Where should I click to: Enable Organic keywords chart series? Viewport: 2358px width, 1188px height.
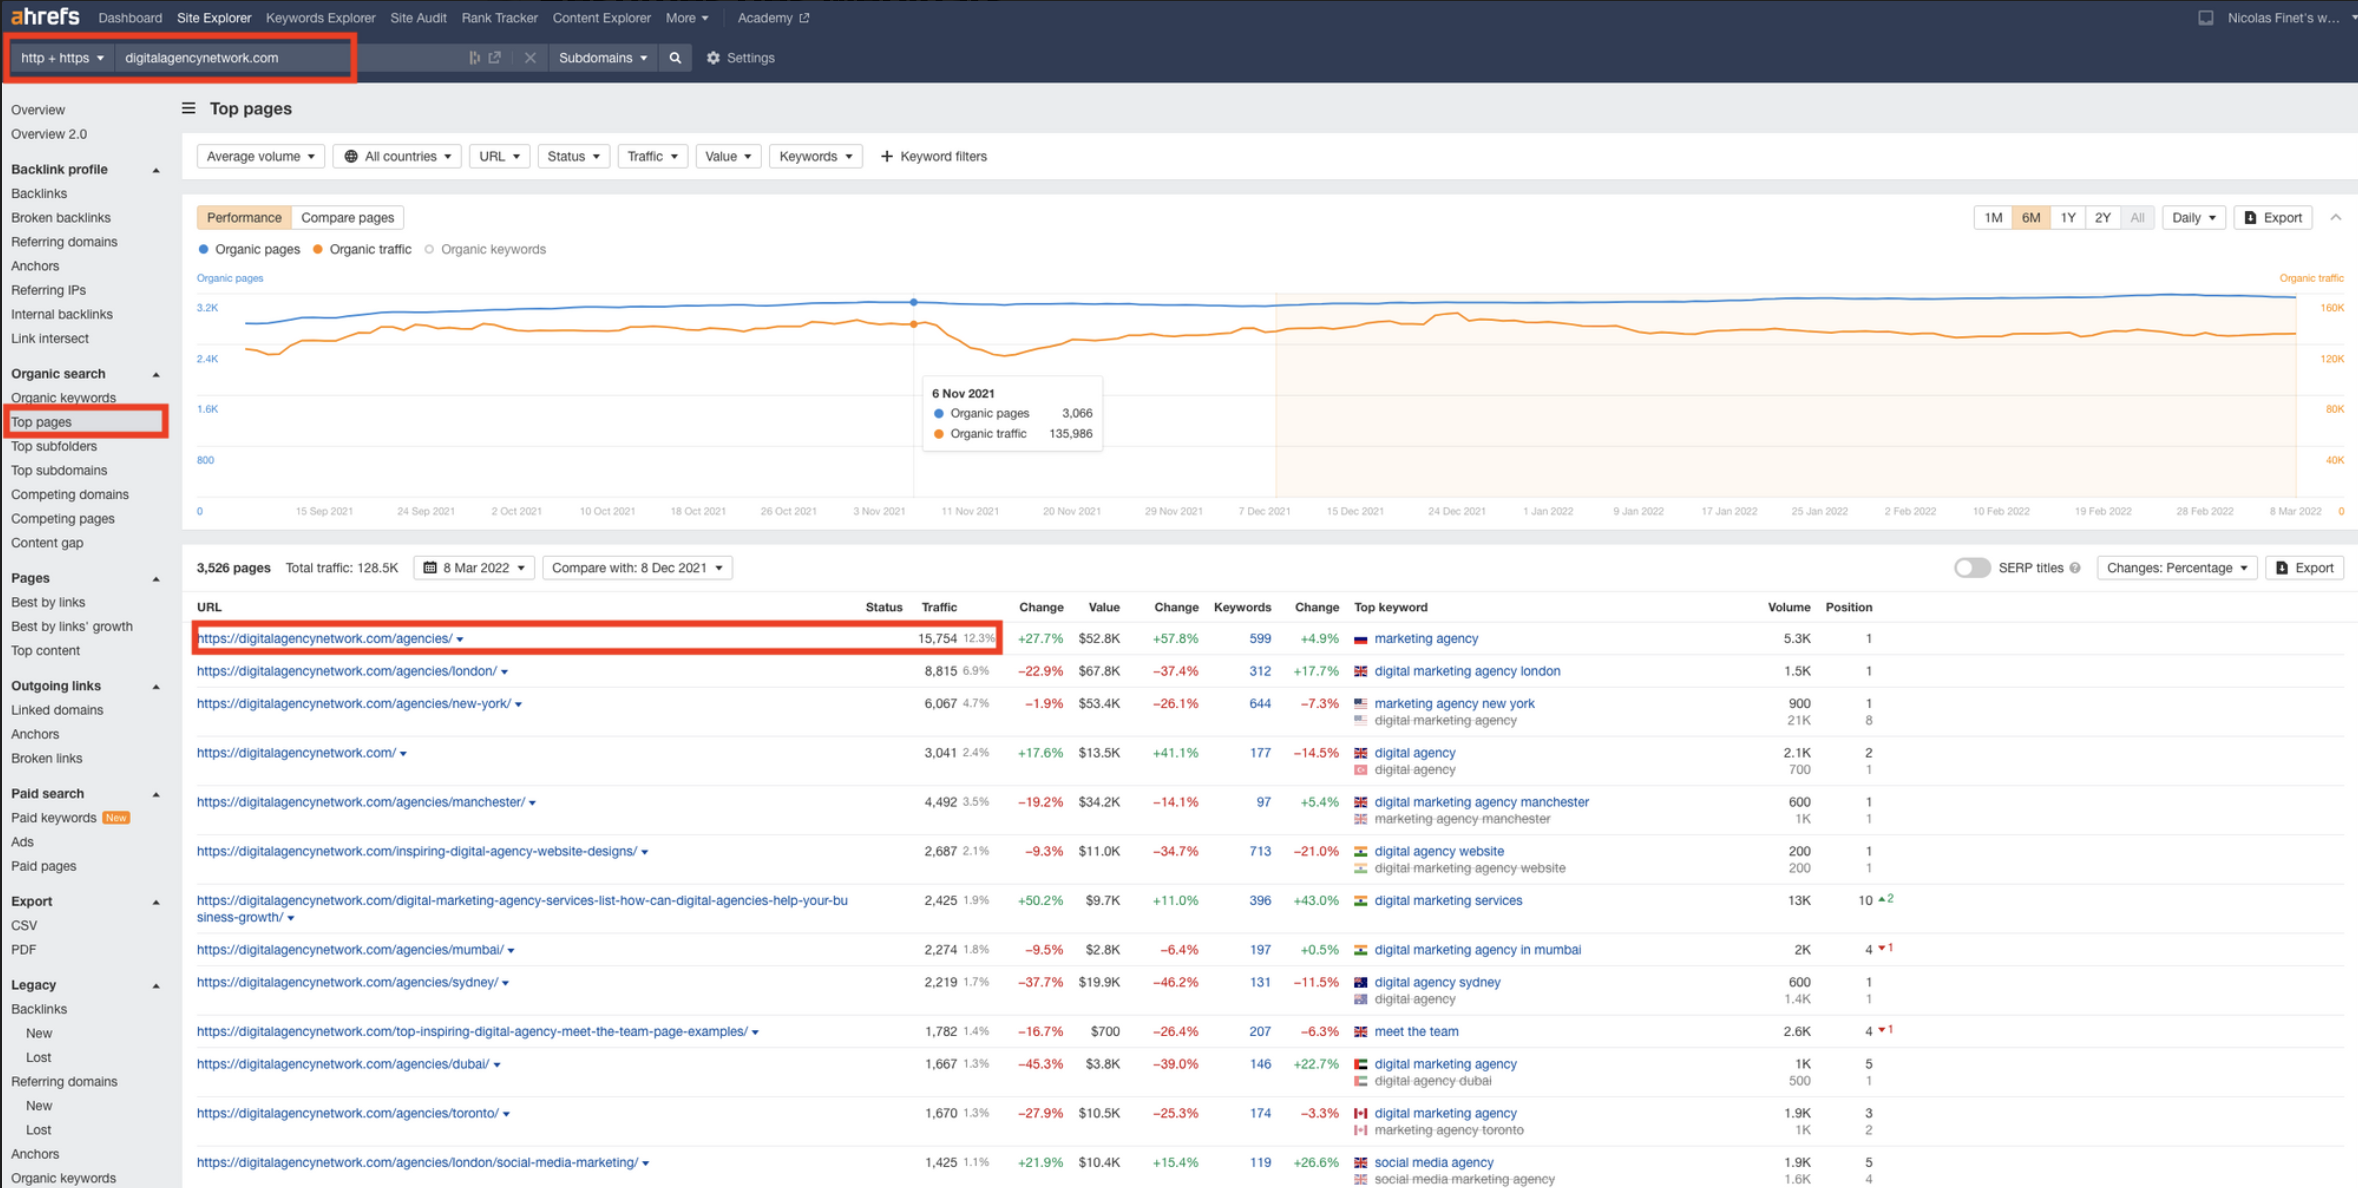pyautogui.click(x=485, y=250)
